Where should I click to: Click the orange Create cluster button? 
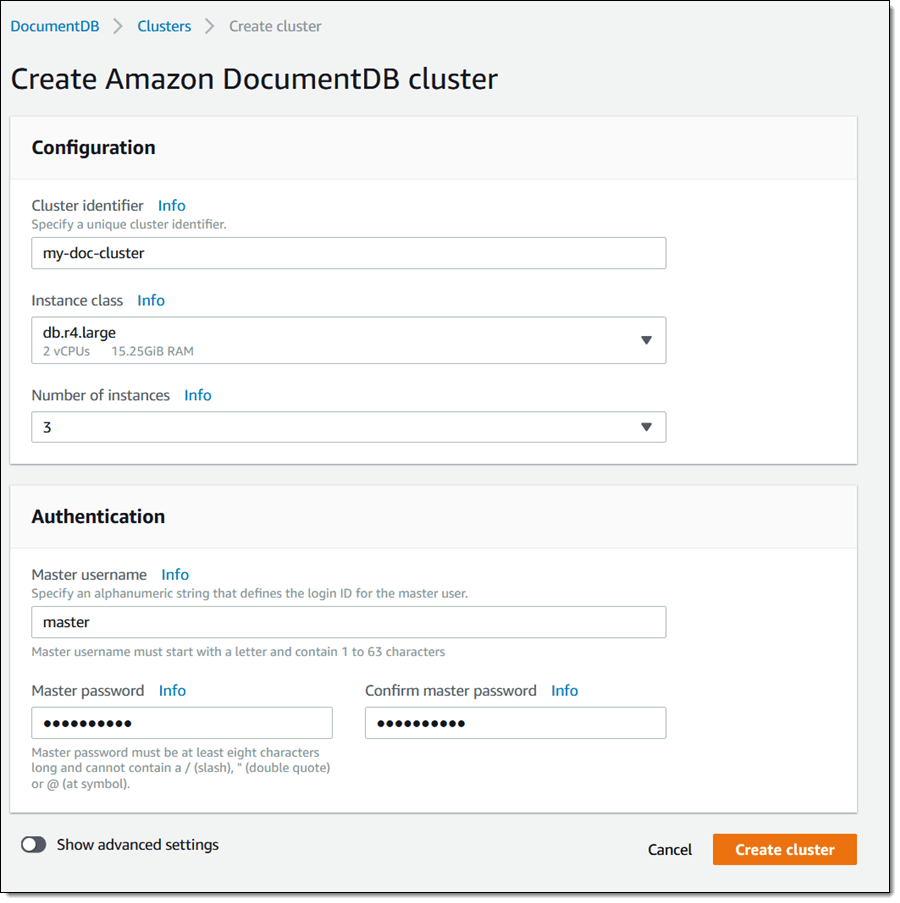pyautogui.click(x=784, y=849)
